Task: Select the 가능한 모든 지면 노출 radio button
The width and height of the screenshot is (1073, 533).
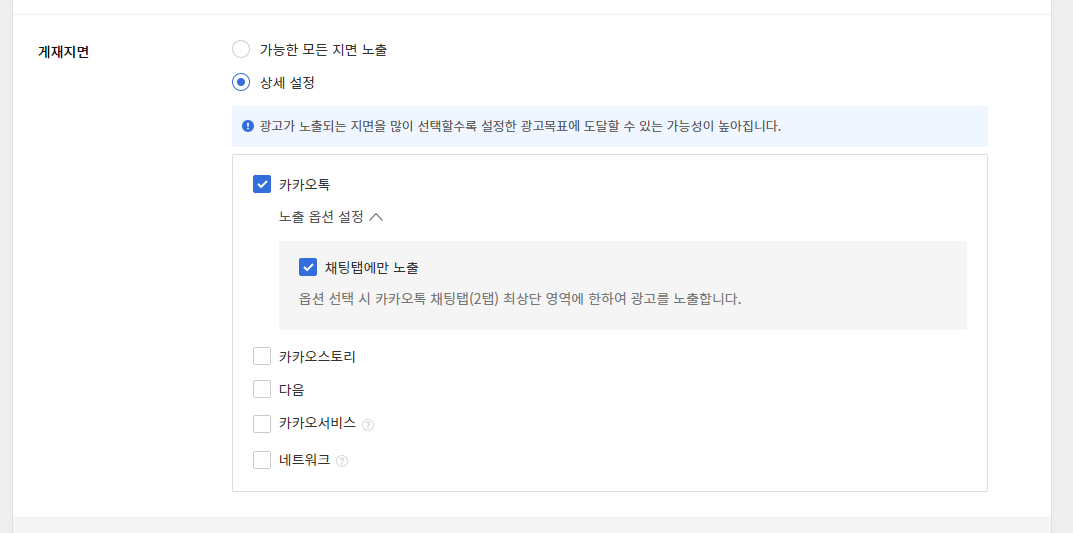Action: [241, 49]
